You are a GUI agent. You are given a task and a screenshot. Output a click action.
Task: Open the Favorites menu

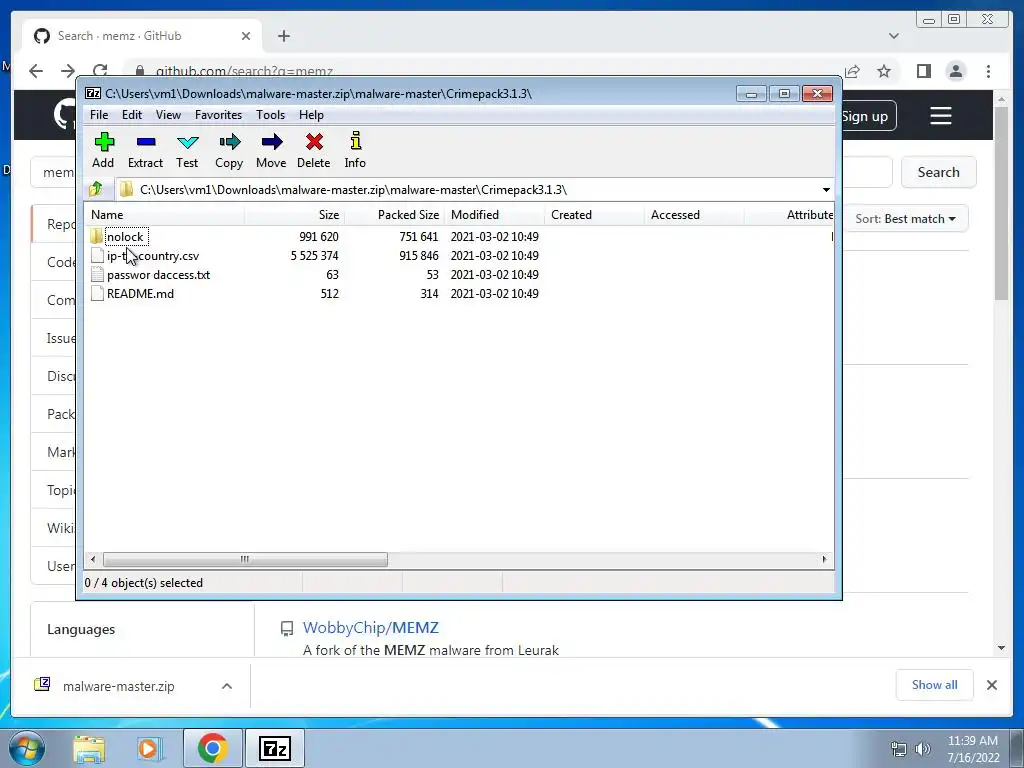click(218, 115)
